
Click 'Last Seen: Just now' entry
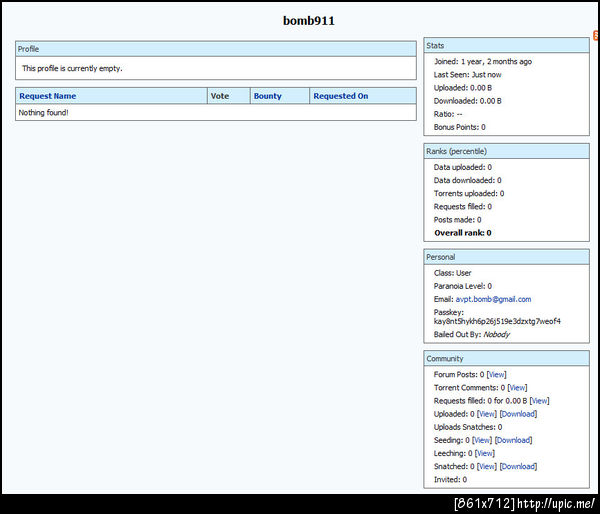[x=467, y=75]
